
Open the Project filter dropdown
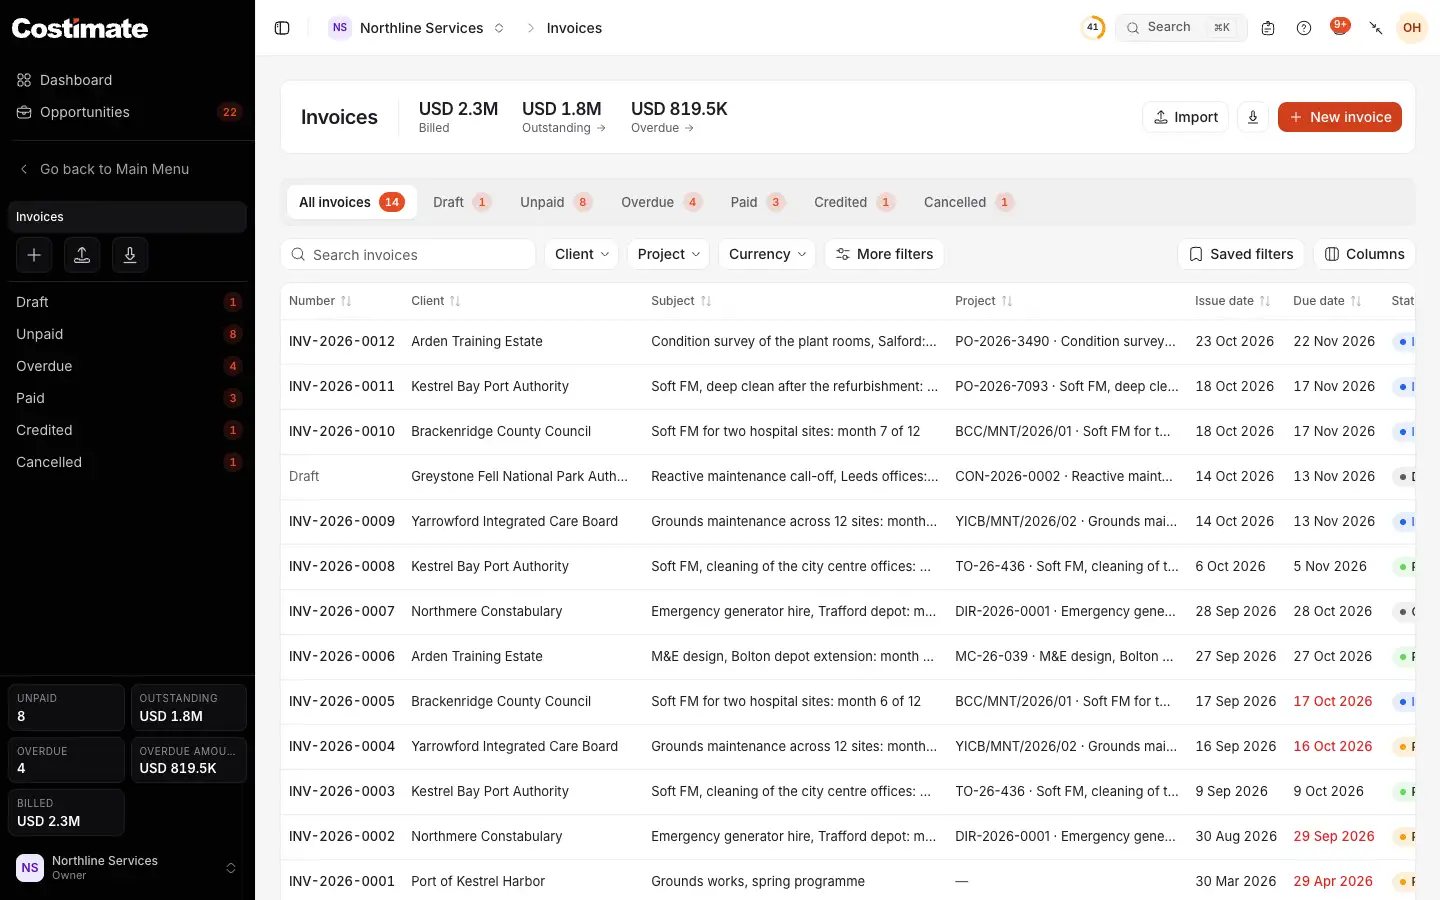click(x=669, y=254)
